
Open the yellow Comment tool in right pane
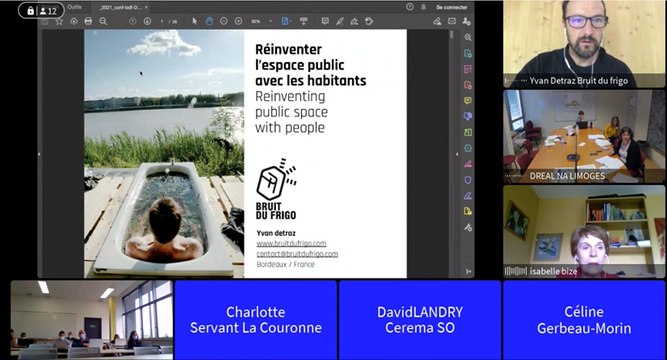click(468, 100)
